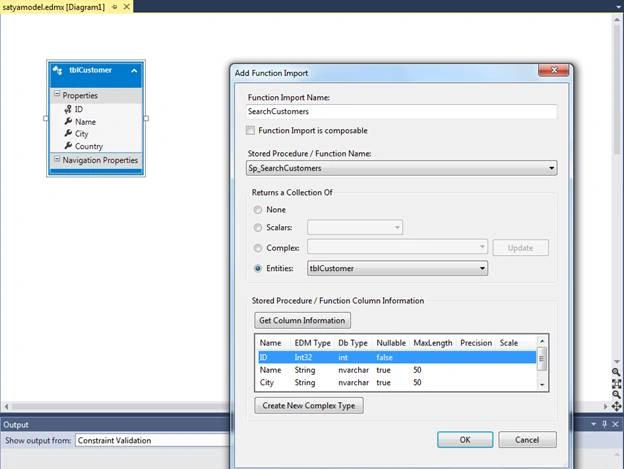Confirm dialog with OK button
Image resolution: width=624 pixels, height=469 pixels.
[x=465, y=440]
